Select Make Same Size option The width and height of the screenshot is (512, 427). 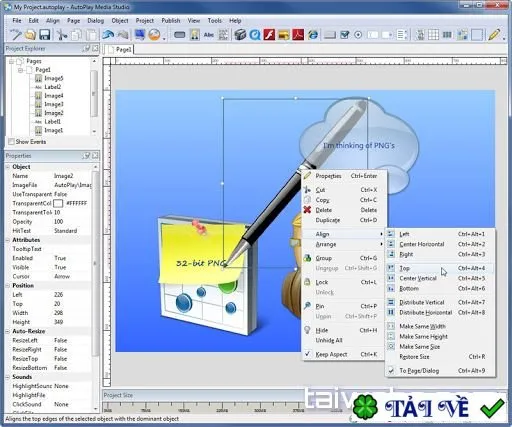pyautogui.click(x=440, y=347)
